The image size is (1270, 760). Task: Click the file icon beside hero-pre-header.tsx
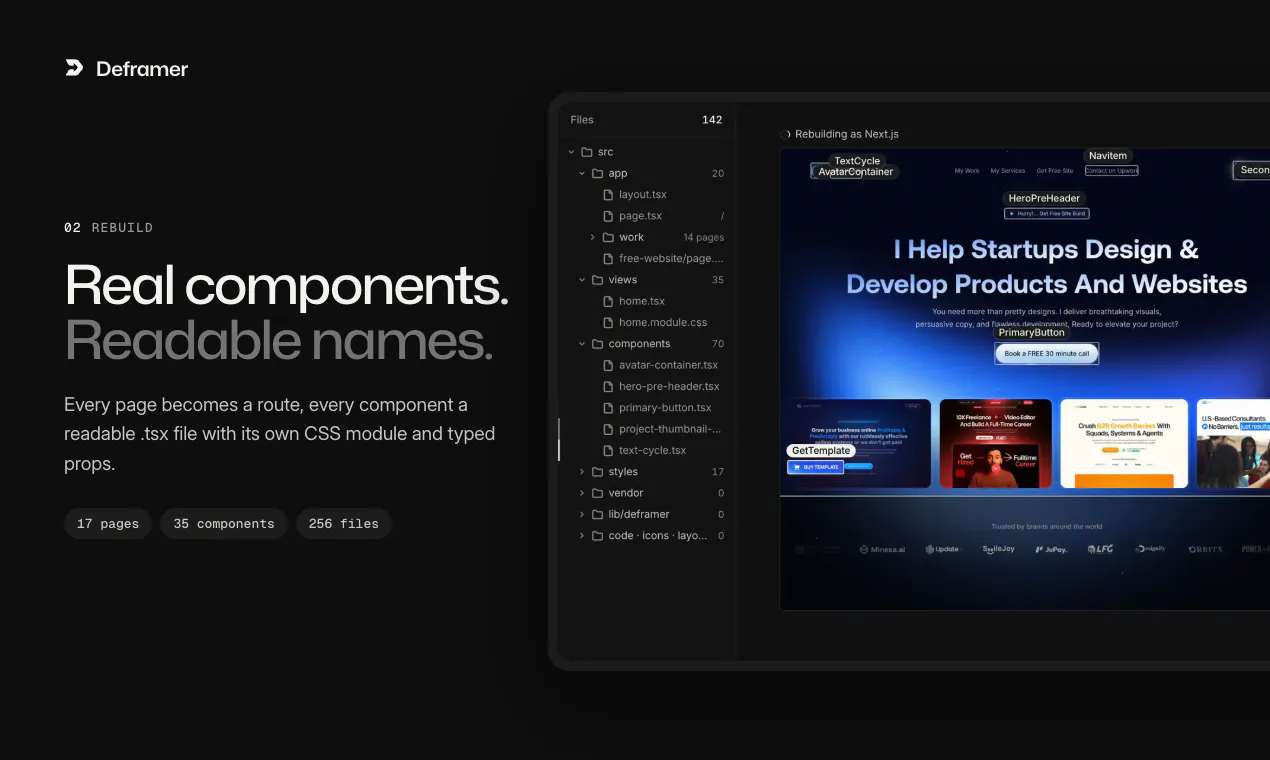tap(608, 386)
